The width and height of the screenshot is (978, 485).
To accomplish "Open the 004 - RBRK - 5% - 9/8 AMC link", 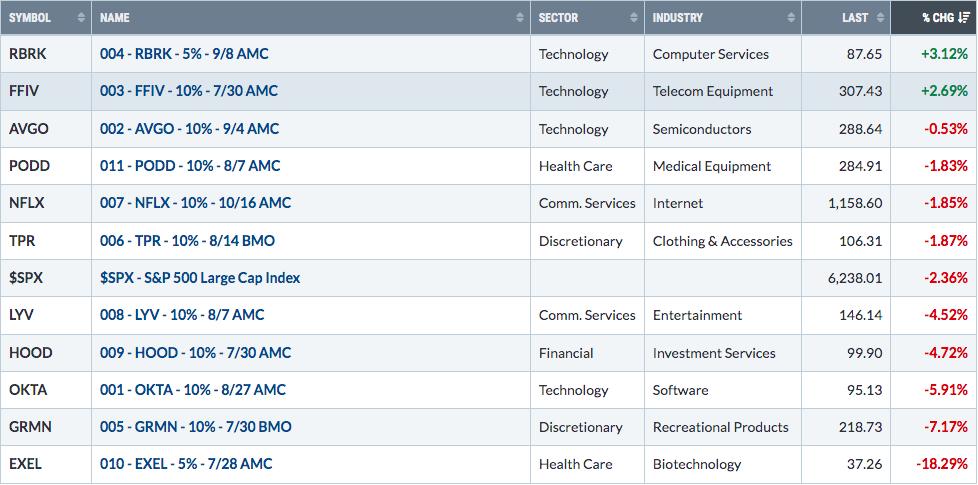I will 184,54.
